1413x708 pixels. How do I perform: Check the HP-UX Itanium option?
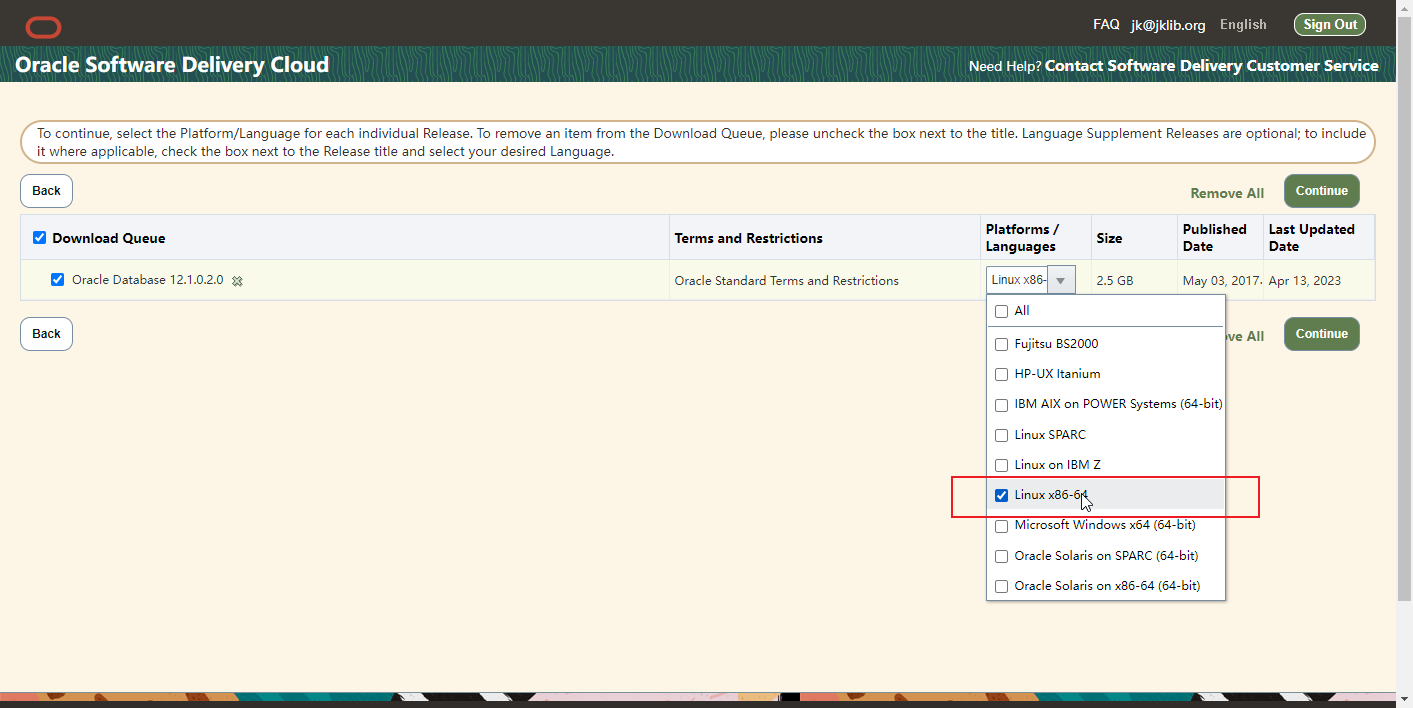(1001, 374)
